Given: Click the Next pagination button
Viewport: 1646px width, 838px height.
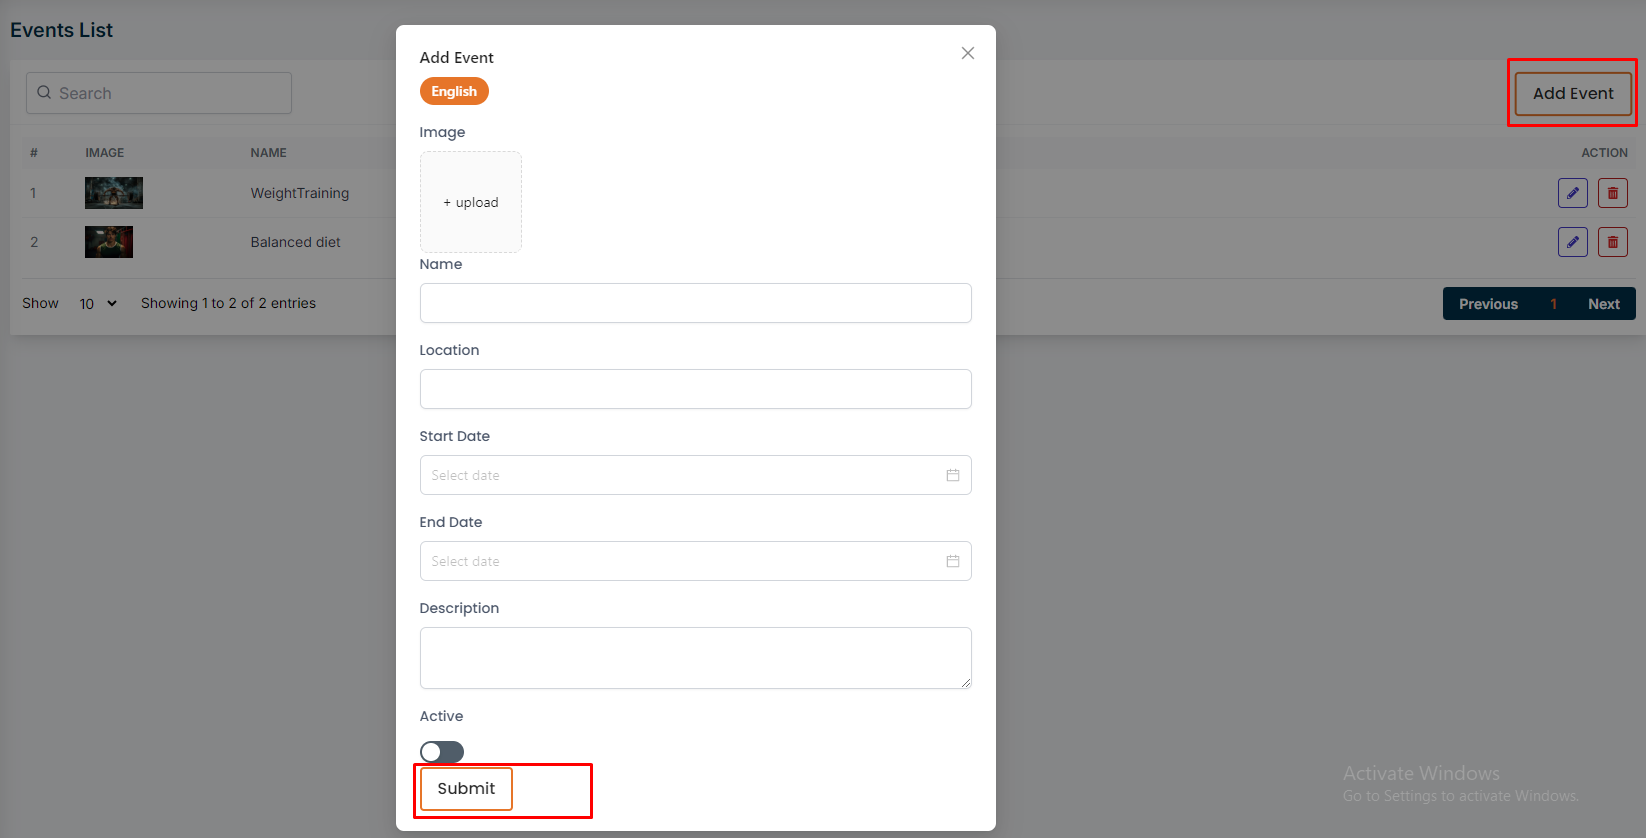Looking at the screenshot, I should pyautogui.click(x=1603, y=304).
